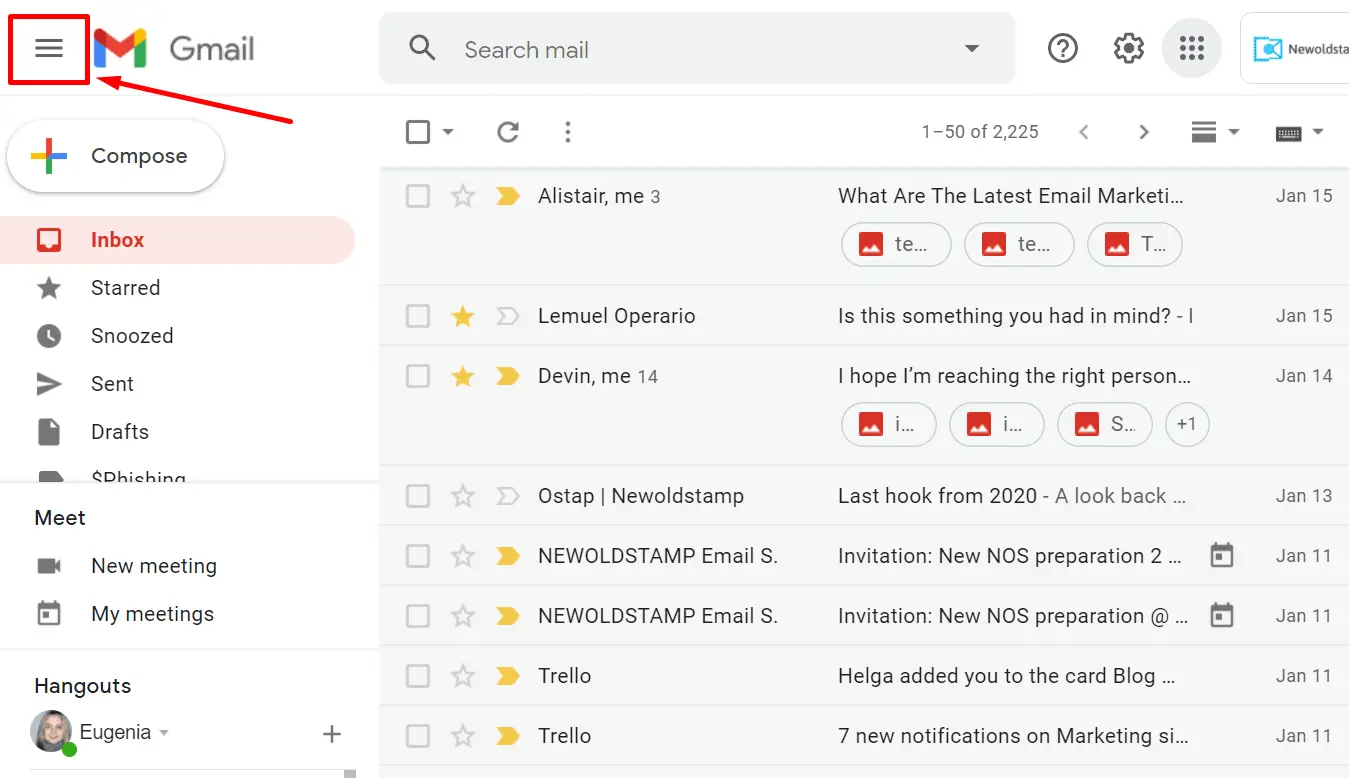Refresh the inbox message list
Image resolution: width=1349 pixels, height=778 pixels.
508,132
